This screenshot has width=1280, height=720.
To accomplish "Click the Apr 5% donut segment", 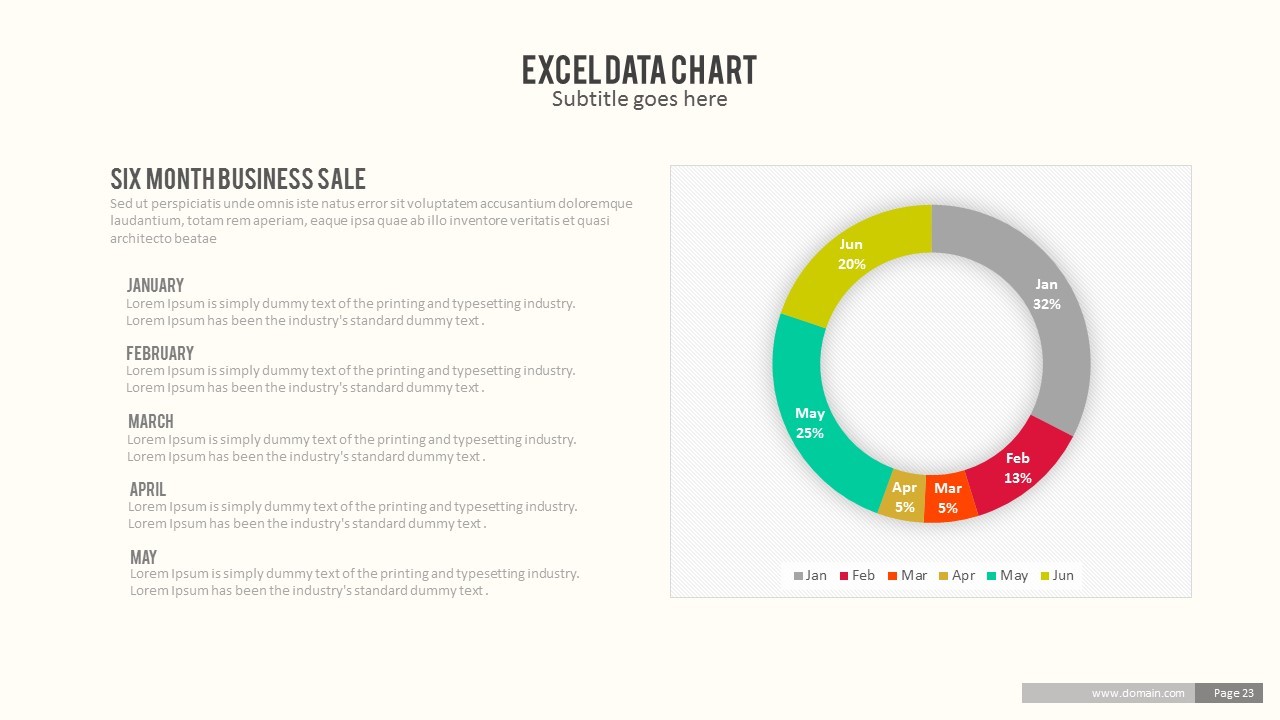I will 903,496.
